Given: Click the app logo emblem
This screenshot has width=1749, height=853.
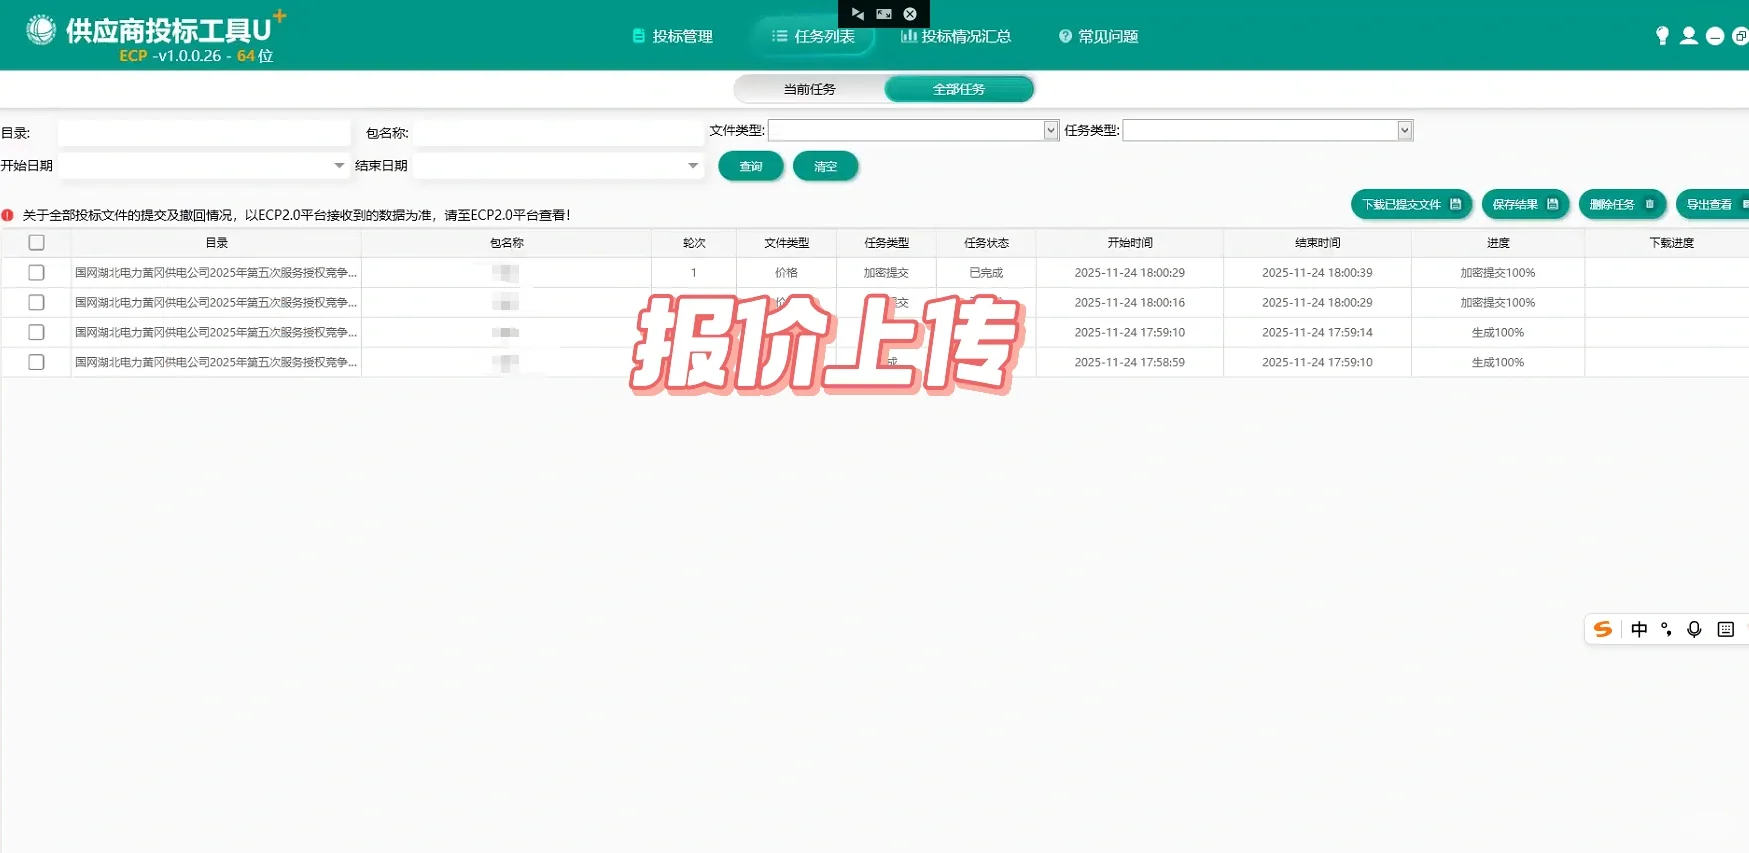Looking at the screenshot, I should 41,30.
